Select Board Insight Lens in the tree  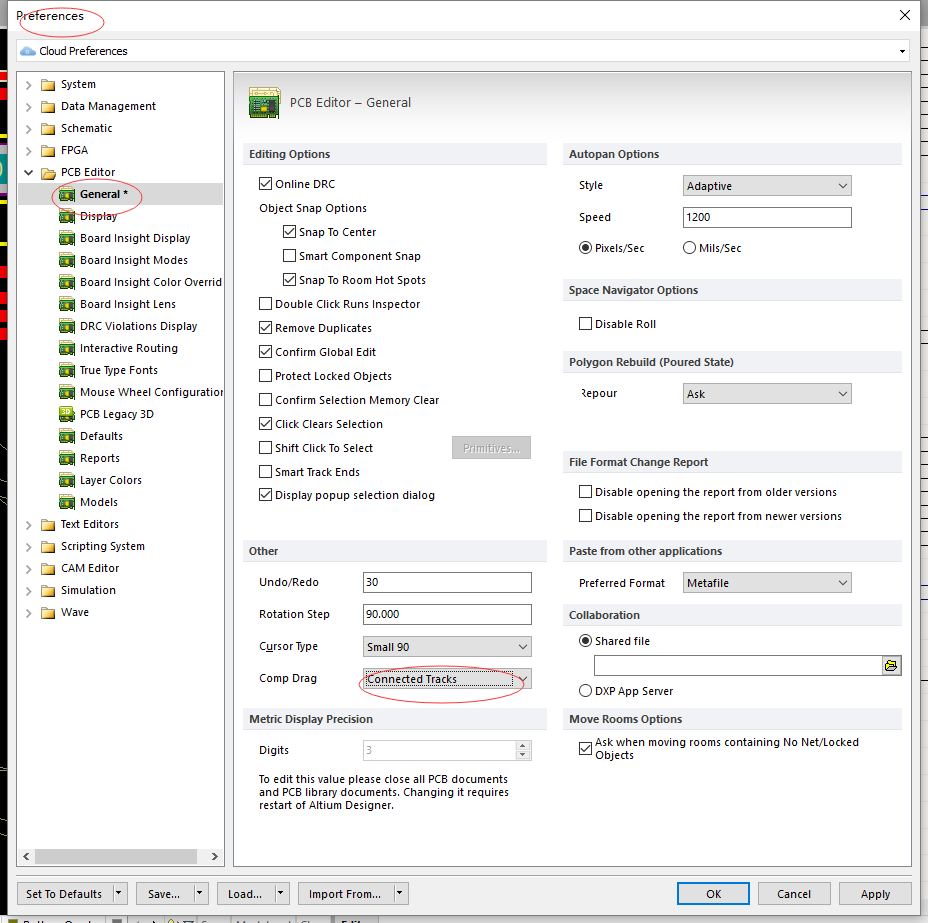(x=128, y=304)
